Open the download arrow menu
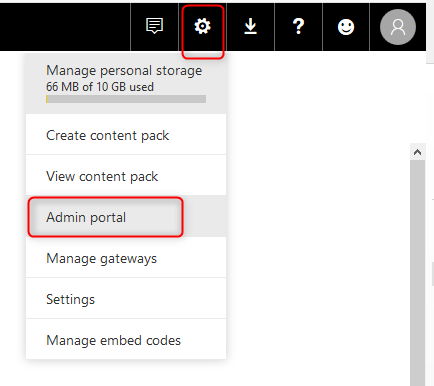Image resolution: width=434 pixels, height=386 pixels. (250, 26)
